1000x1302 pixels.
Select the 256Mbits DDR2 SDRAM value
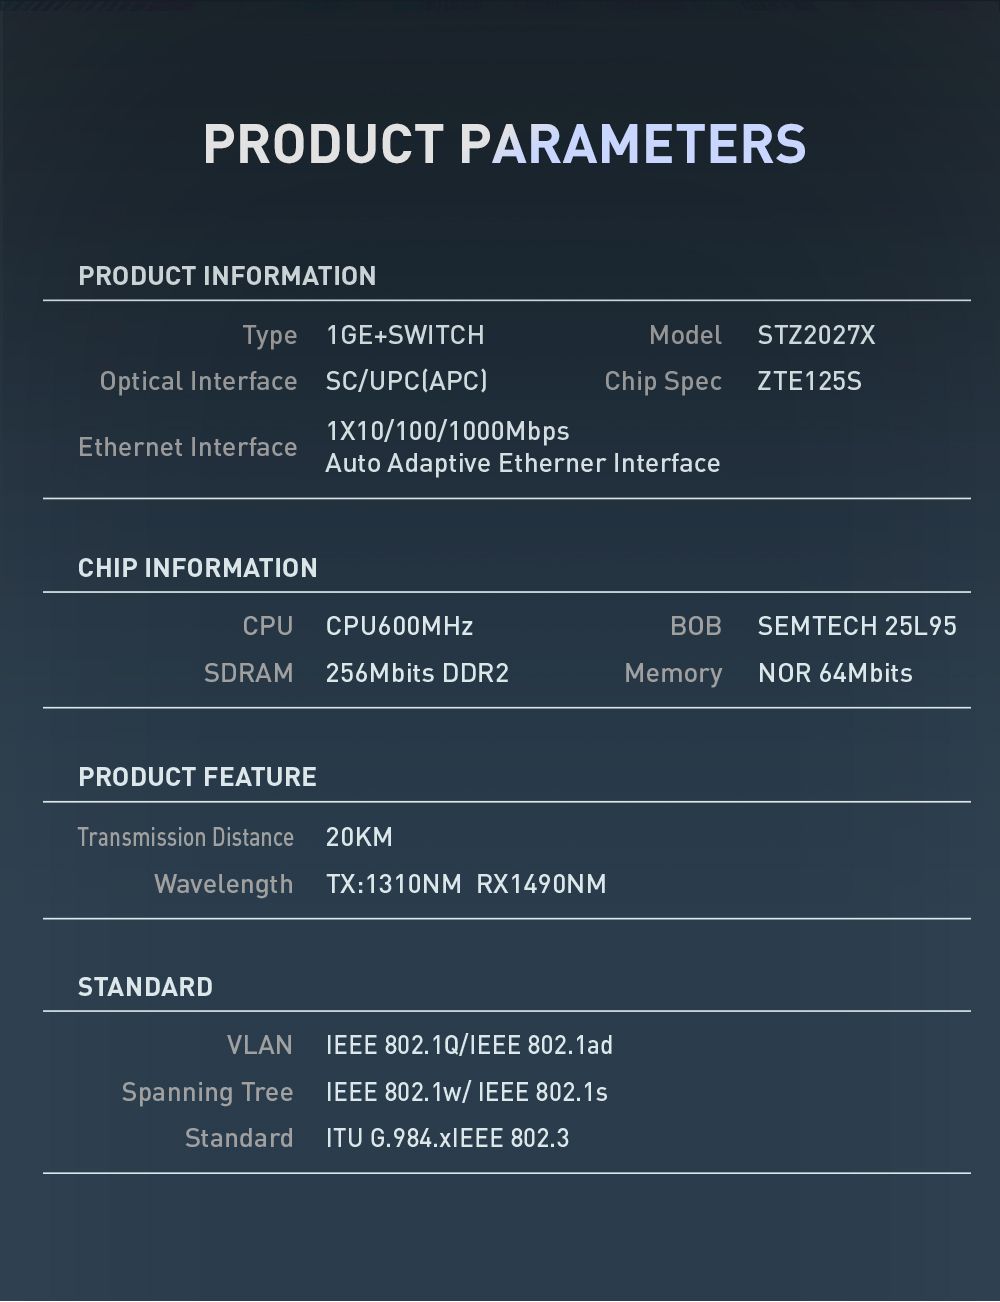(x=417, y=673)
